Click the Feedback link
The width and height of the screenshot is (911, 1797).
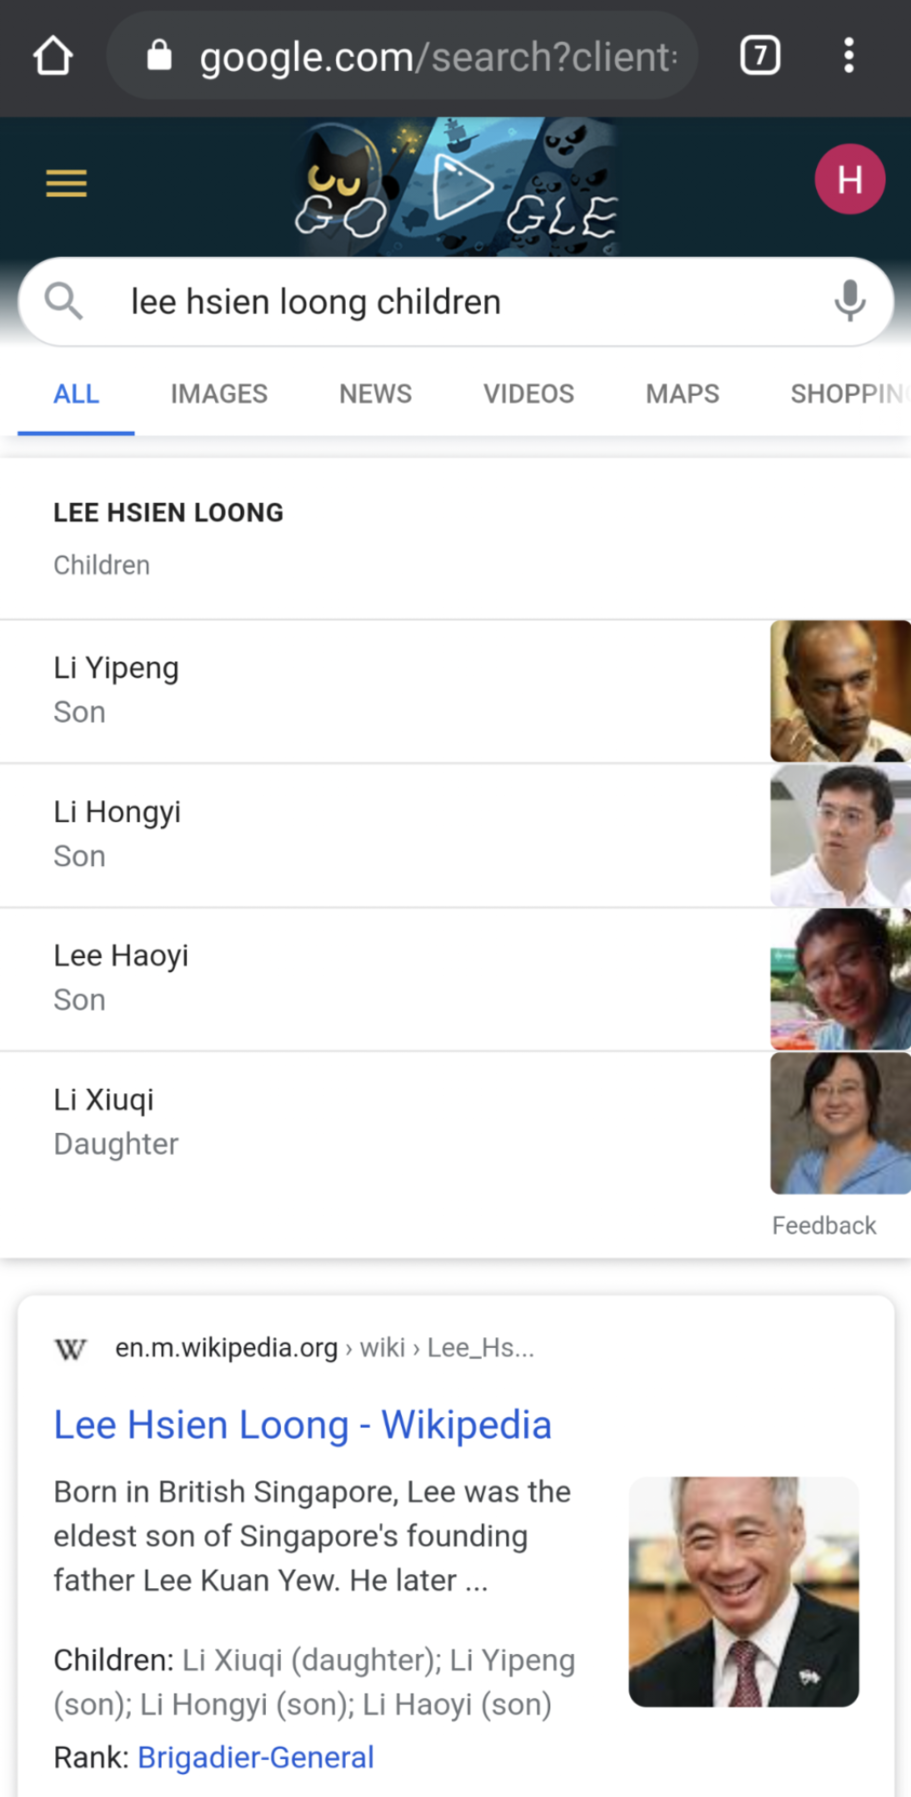point(823,1226)
